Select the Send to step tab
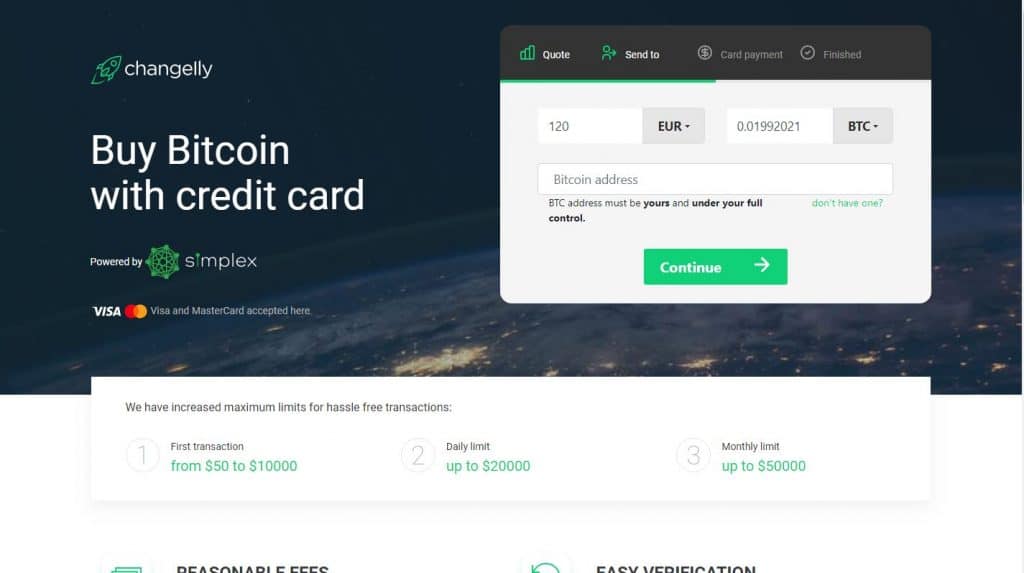Viewport: 1024px width, 573px height. point(630,54)
